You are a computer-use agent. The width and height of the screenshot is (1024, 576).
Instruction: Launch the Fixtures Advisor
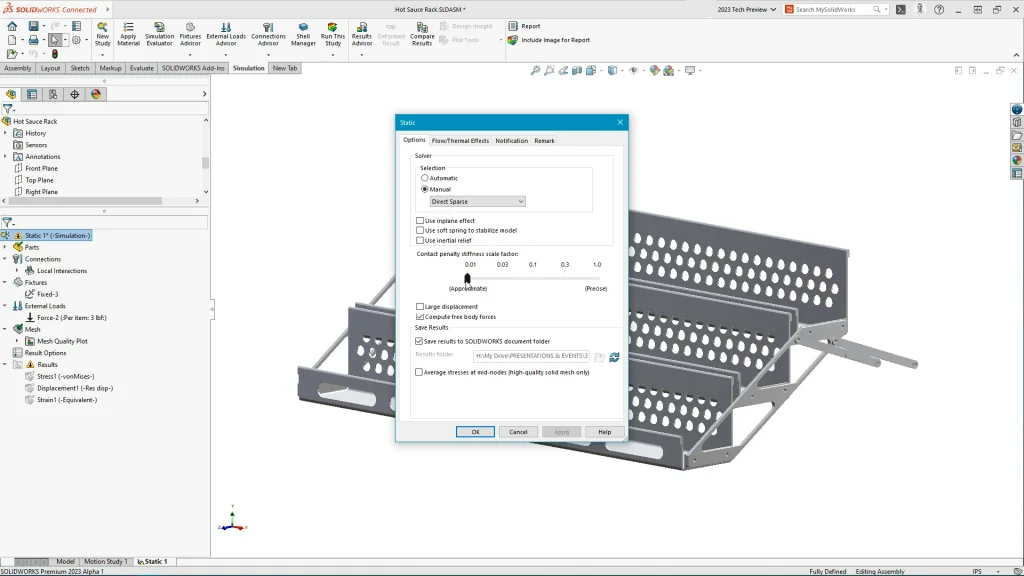[190, 32]
